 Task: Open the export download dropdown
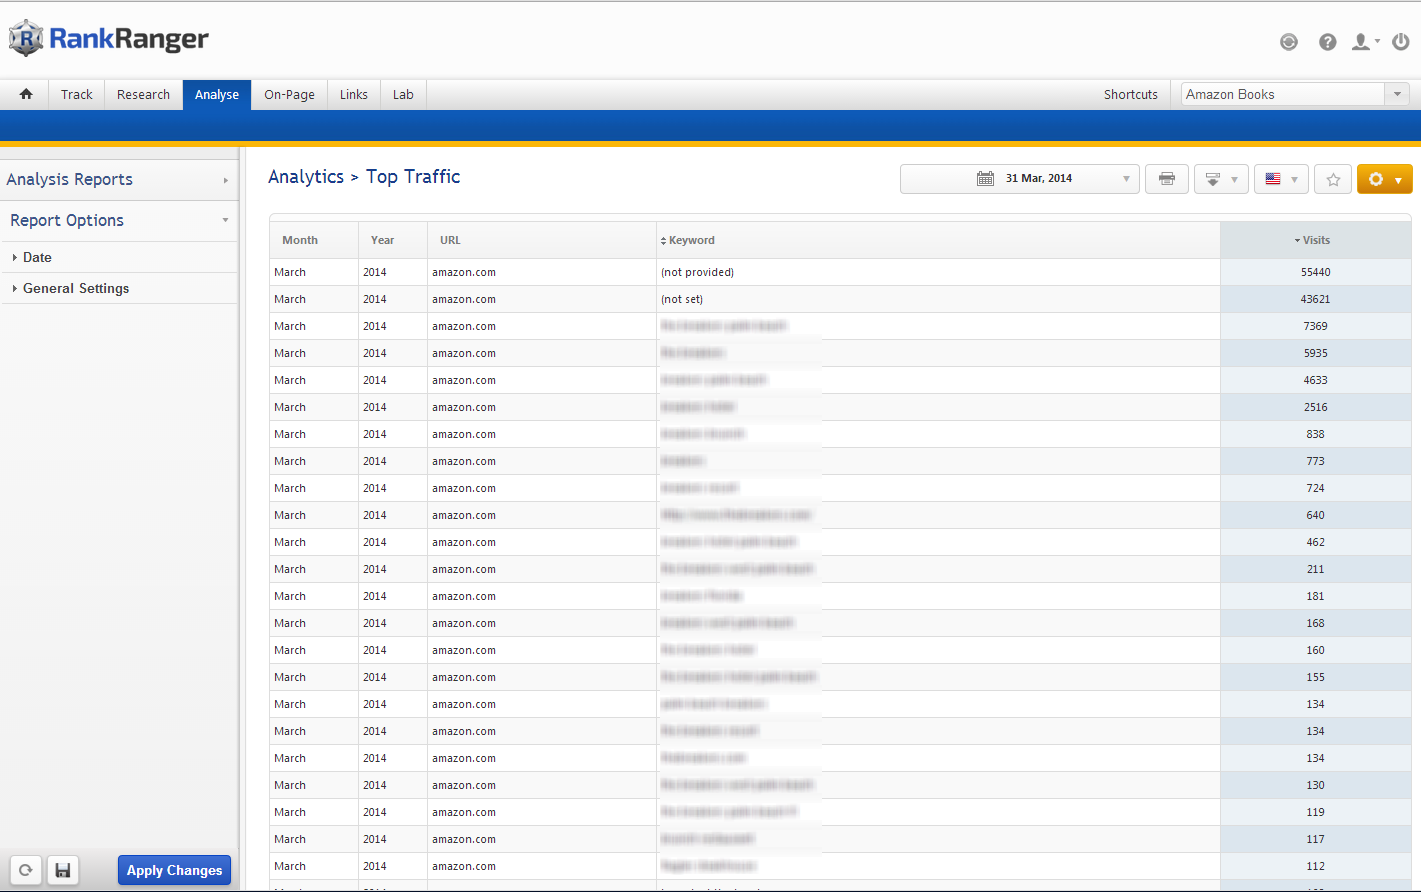click(1221, 179)
